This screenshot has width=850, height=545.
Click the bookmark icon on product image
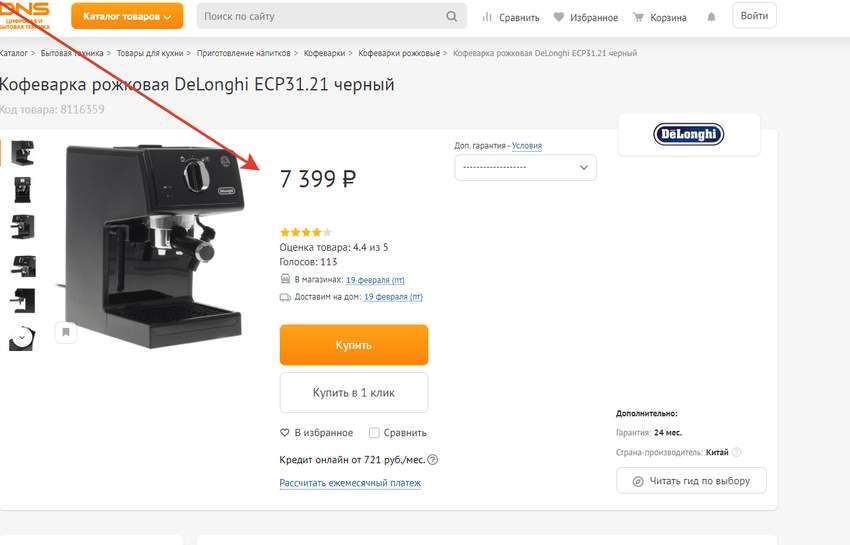66,331
